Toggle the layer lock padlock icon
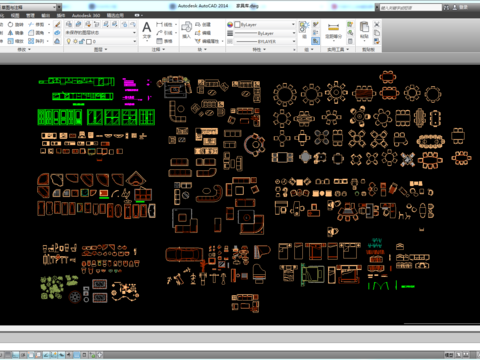 tap(82, 41)
